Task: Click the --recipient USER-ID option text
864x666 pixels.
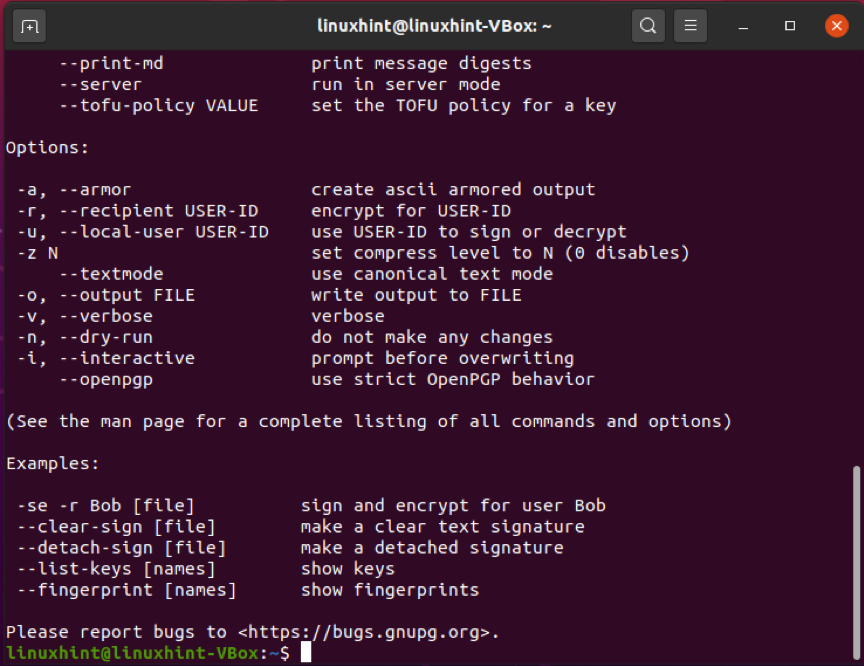Action: tap(159, 211)
